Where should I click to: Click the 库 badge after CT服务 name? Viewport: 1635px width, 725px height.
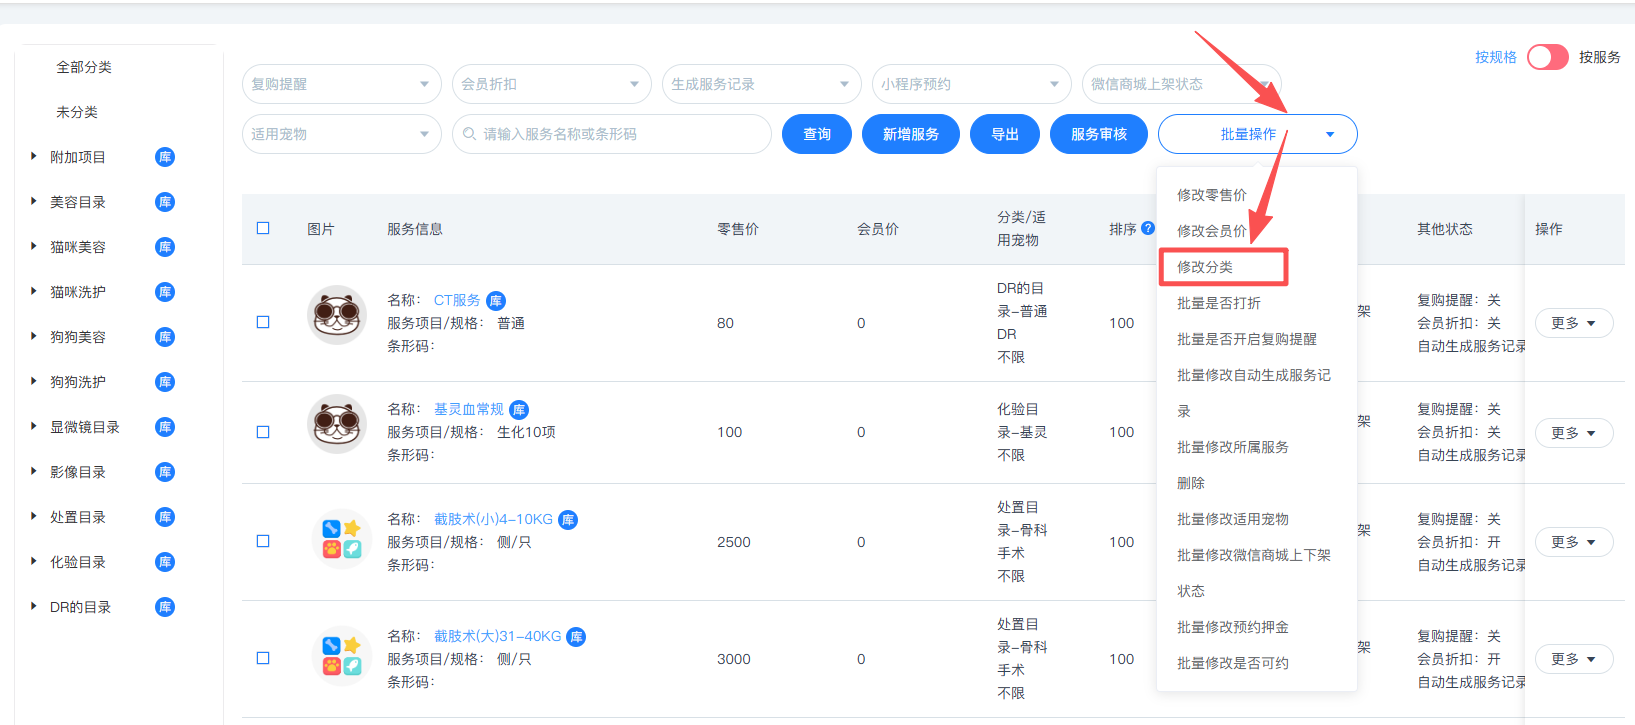coord(496,301)
